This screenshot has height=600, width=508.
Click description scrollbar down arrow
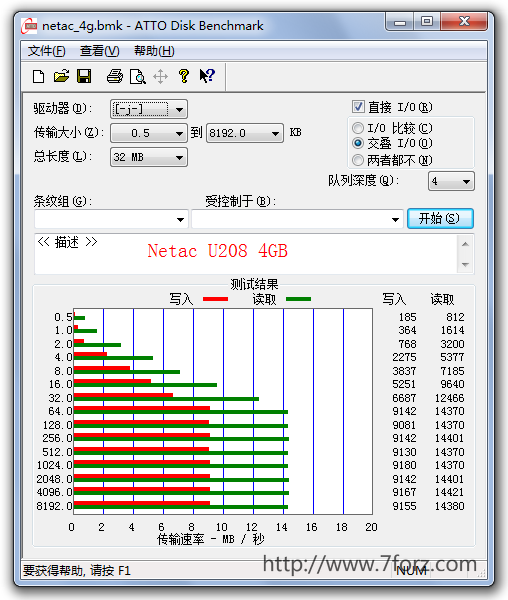465,264
